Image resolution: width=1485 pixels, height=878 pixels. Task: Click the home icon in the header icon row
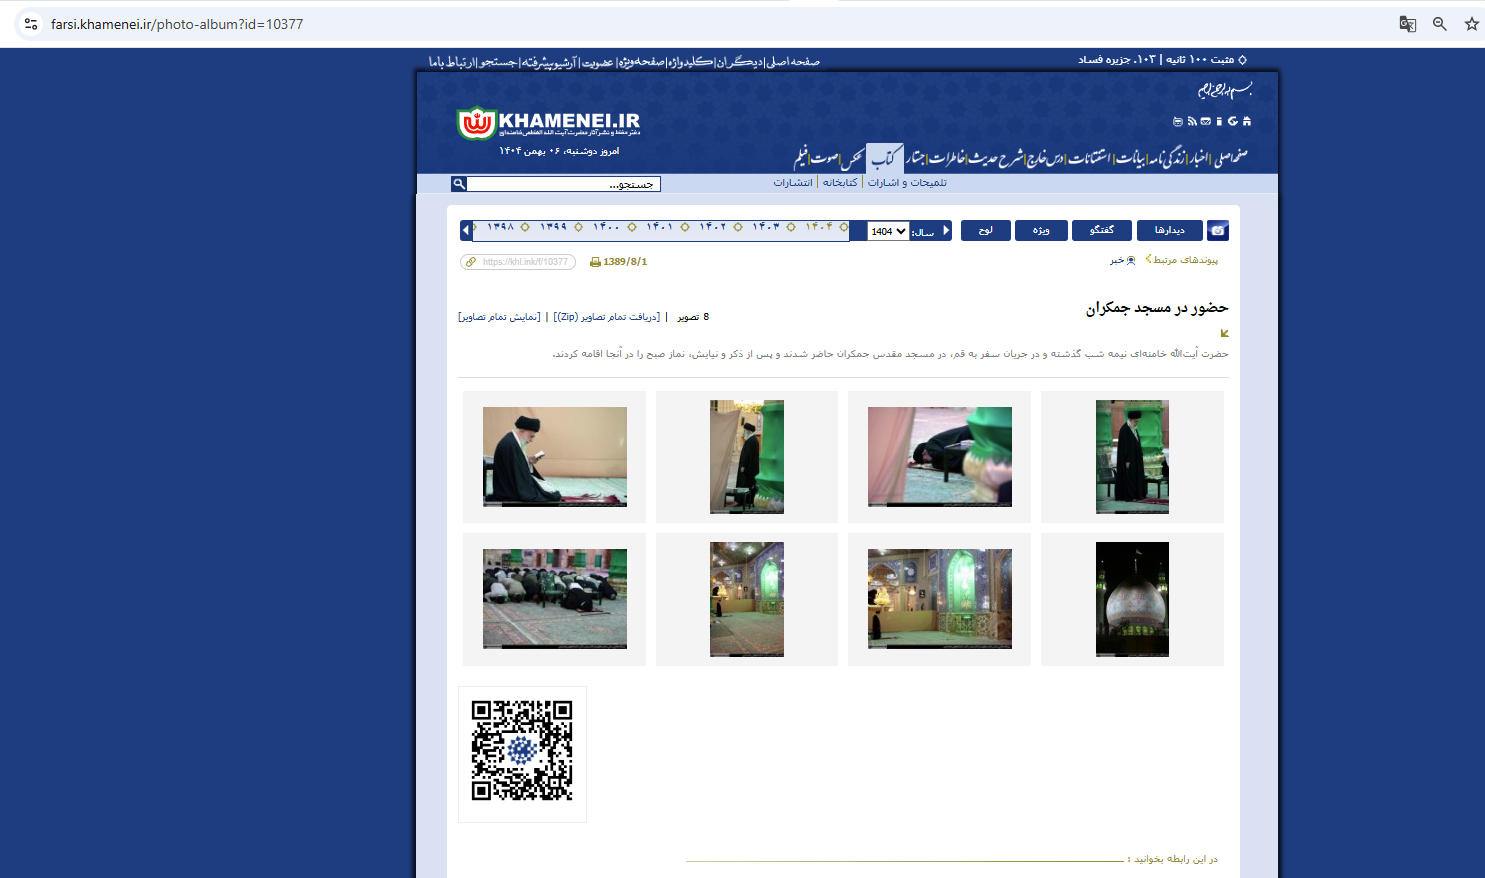click(x=1246, y=121)
